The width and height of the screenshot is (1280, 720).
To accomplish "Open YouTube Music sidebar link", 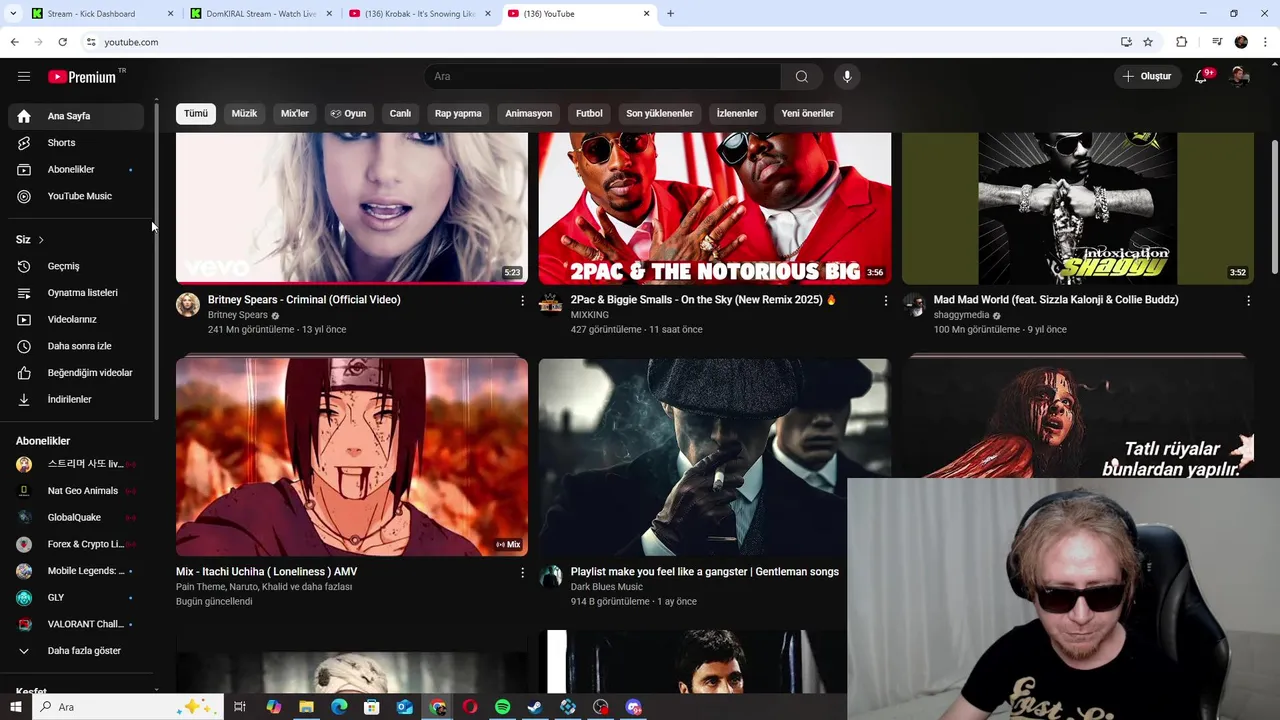I will [x=76, y=196].
